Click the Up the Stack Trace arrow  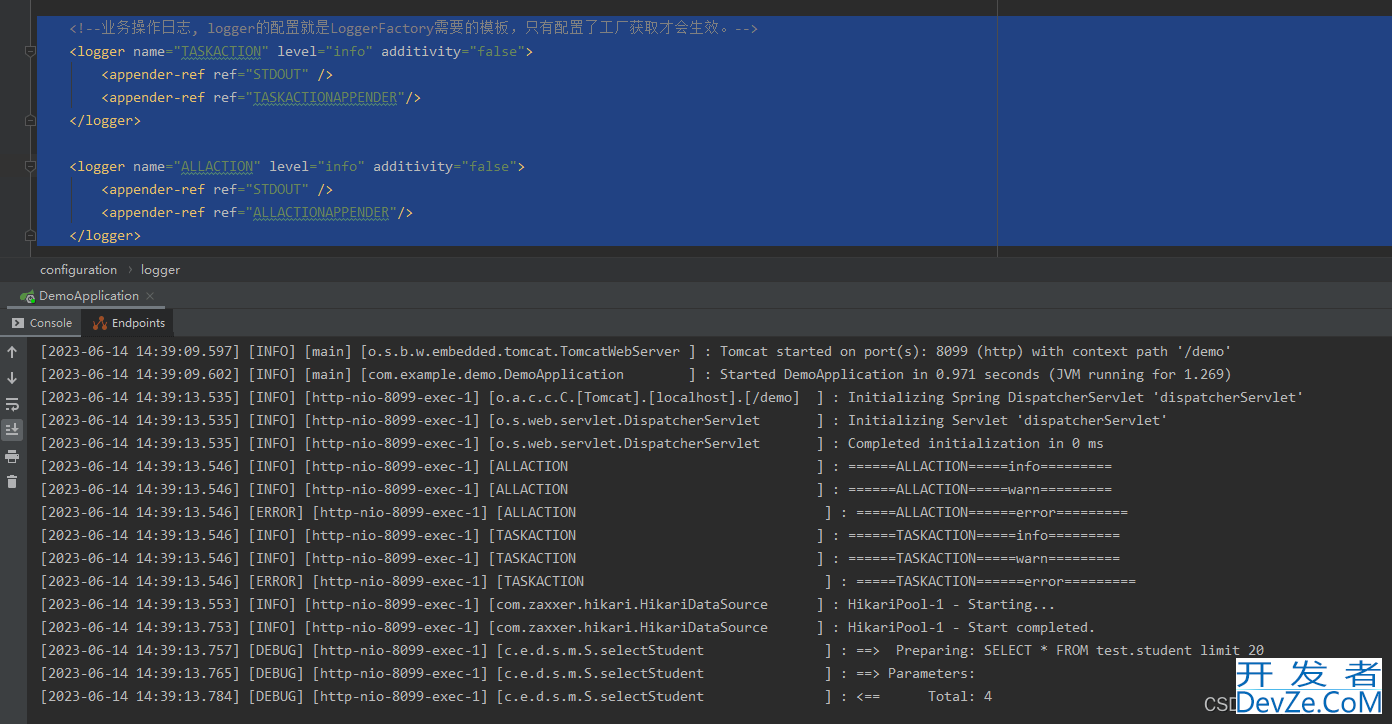[x=12, y=352]
